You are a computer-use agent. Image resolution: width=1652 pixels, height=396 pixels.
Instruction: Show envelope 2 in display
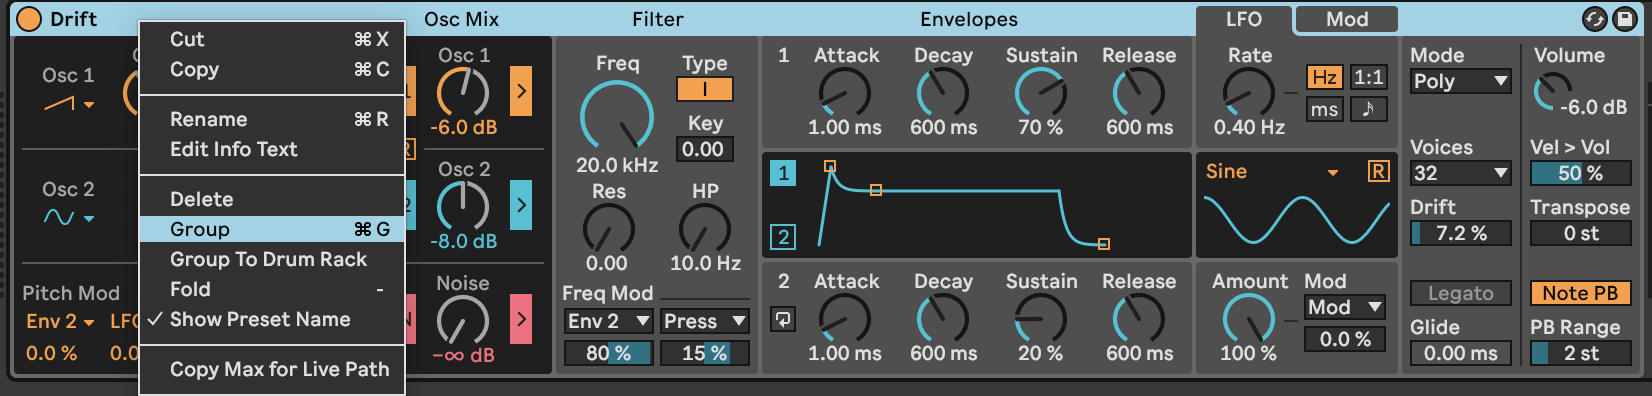pyautogui.click(x=783, y=237)
